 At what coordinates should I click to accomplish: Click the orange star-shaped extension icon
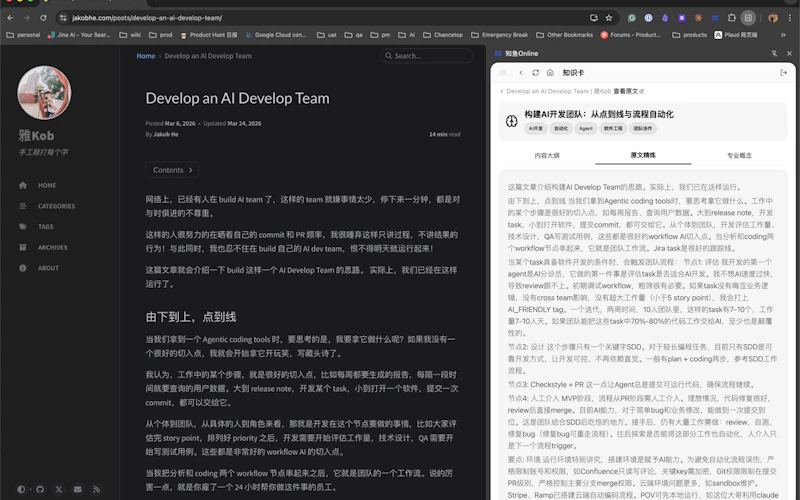point(698,18)
